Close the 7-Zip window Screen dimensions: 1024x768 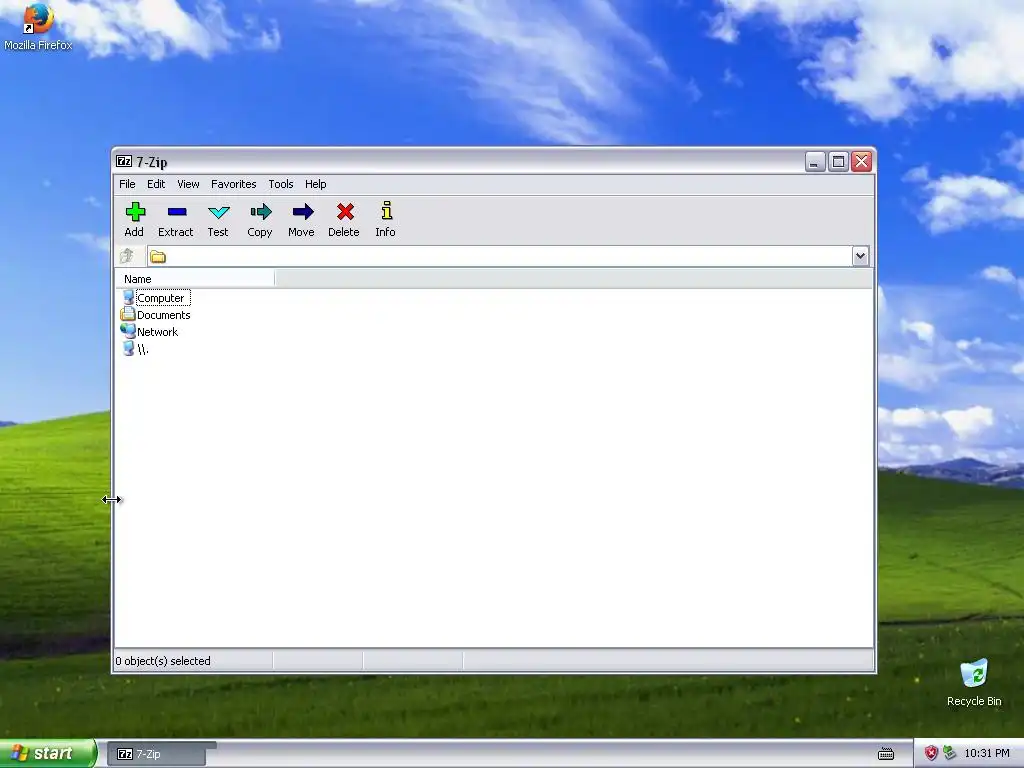(861, 161)
